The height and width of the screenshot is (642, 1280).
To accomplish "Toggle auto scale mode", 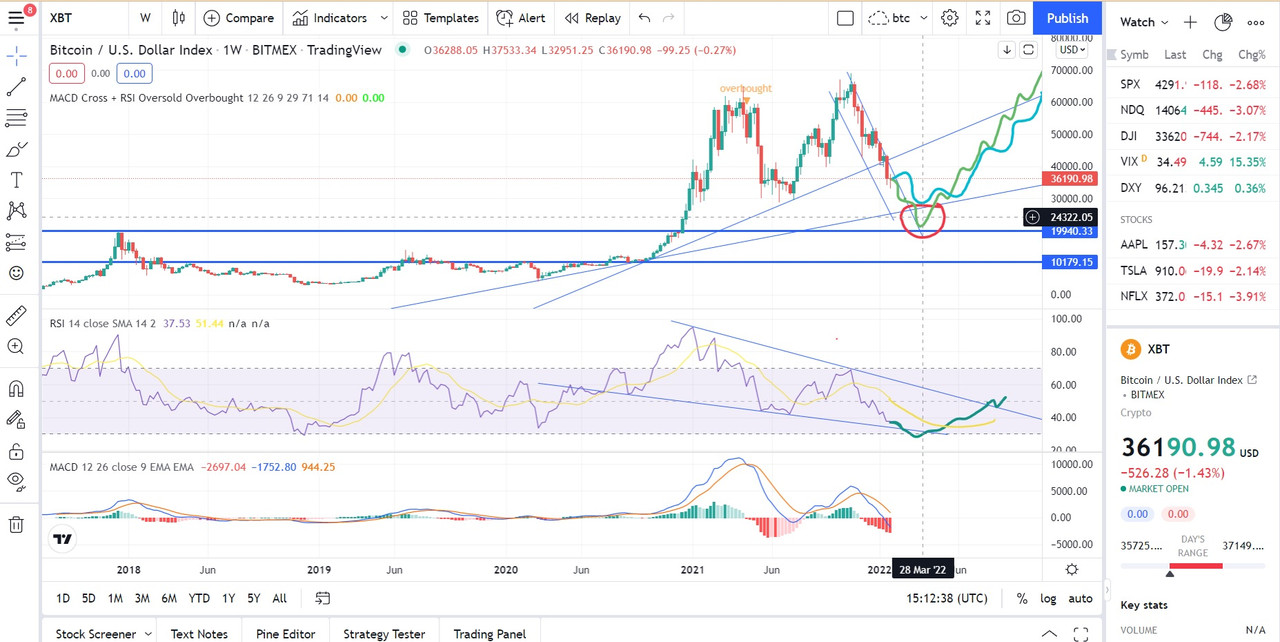I will click(1081, 598).
